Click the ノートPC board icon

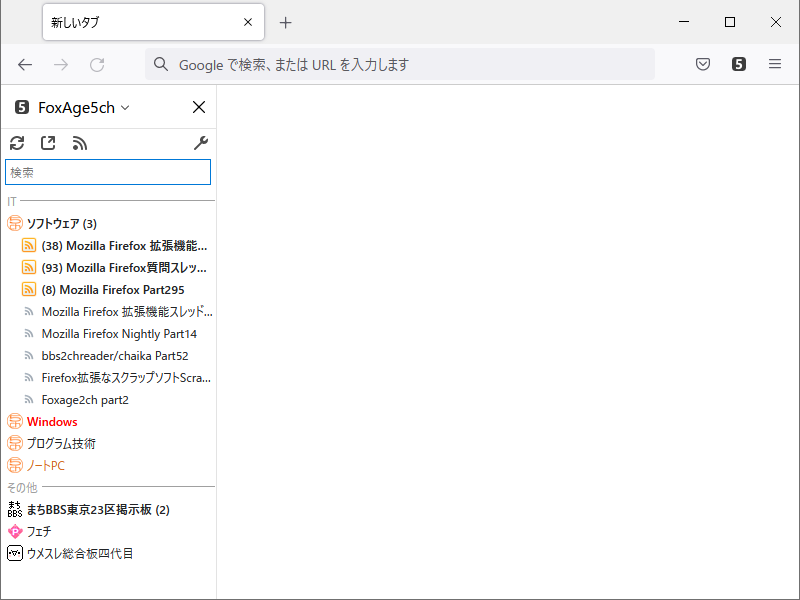pyautogui.click(x=15, y=465)
